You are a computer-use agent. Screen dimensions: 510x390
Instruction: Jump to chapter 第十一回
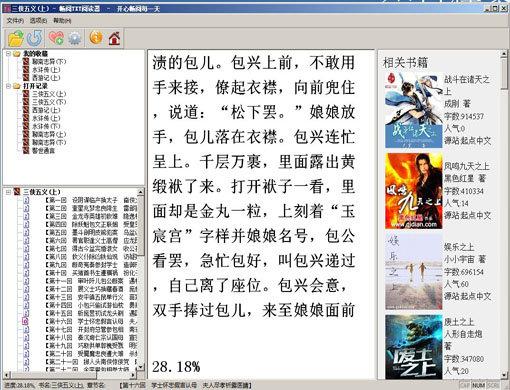pos(91,281)
